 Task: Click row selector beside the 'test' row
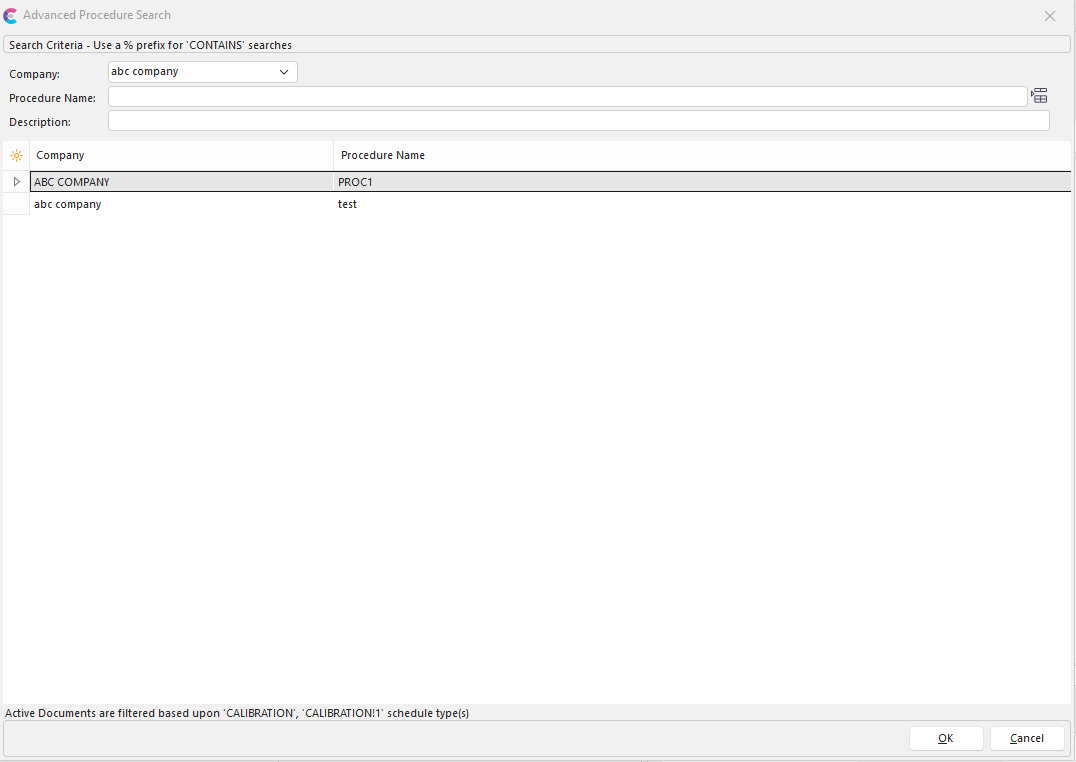tap(16, 204)
